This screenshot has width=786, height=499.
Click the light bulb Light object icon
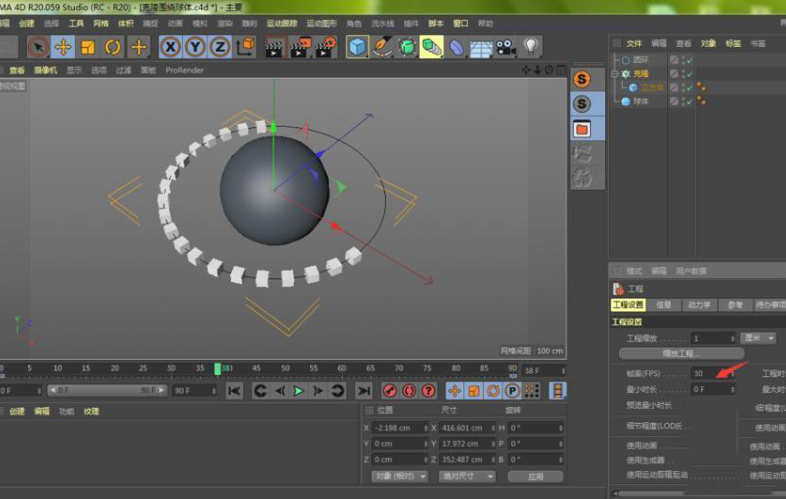click(x=531, y=47)
